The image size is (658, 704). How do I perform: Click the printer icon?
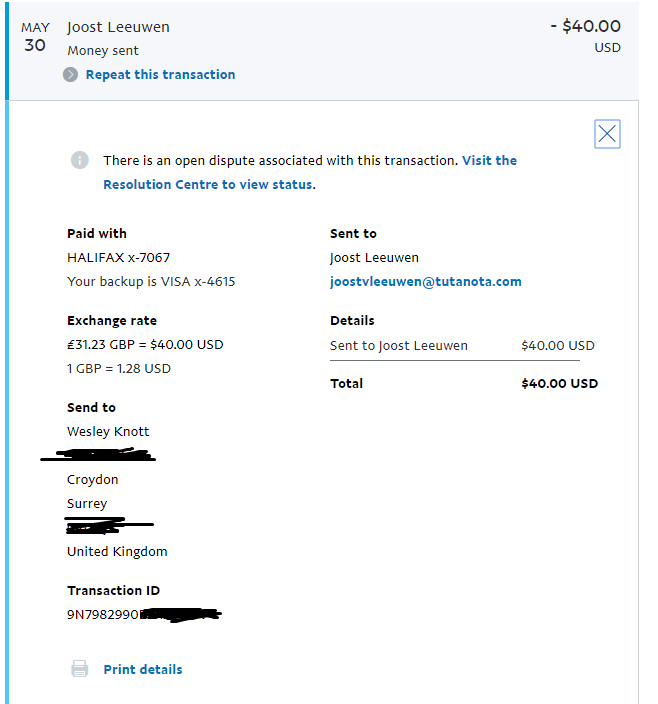(x=79, y=669)
